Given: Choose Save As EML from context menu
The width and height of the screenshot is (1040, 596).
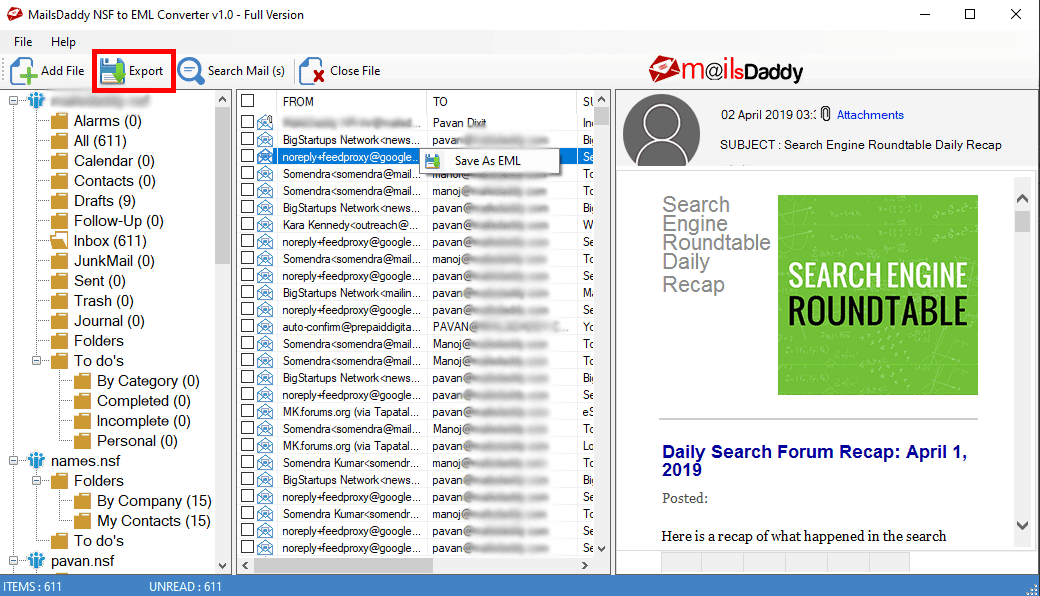Looking at the screenshot, I should point(489,161).
